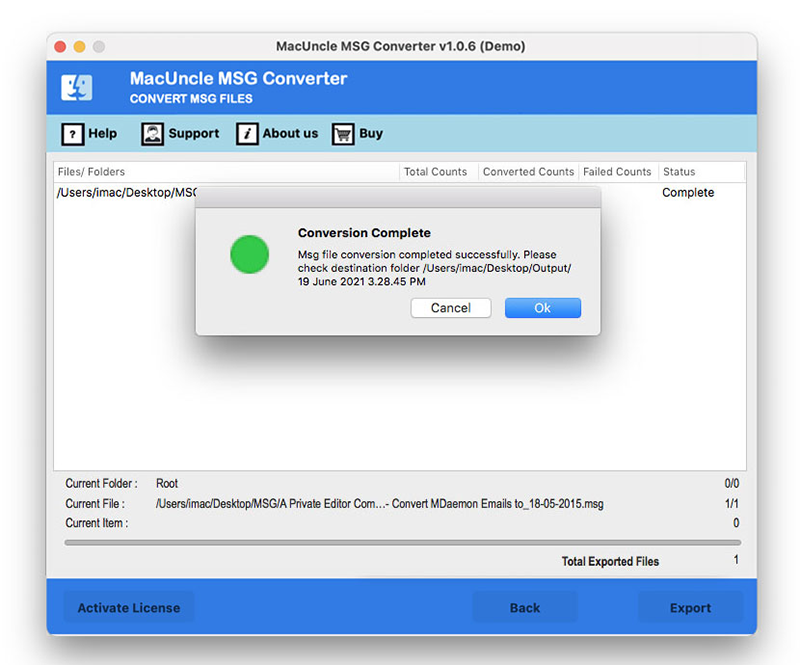Confirm the dialog with Ok
The height and width of the screenshot is (665, 800).
click(543, 308)
